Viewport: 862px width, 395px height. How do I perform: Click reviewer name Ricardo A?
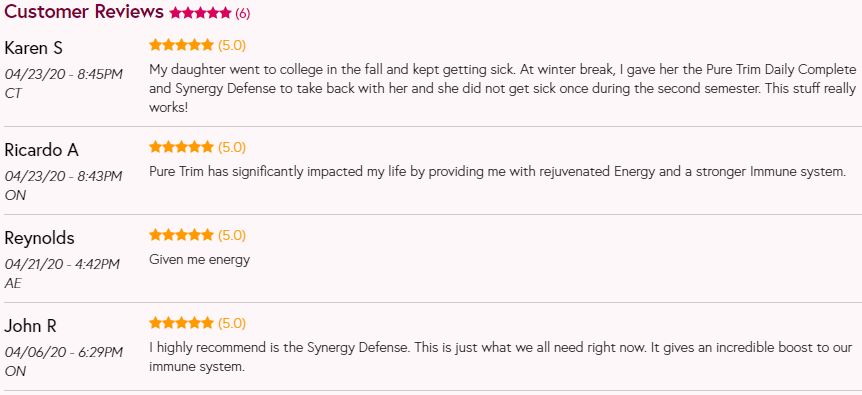pos(42,150)
